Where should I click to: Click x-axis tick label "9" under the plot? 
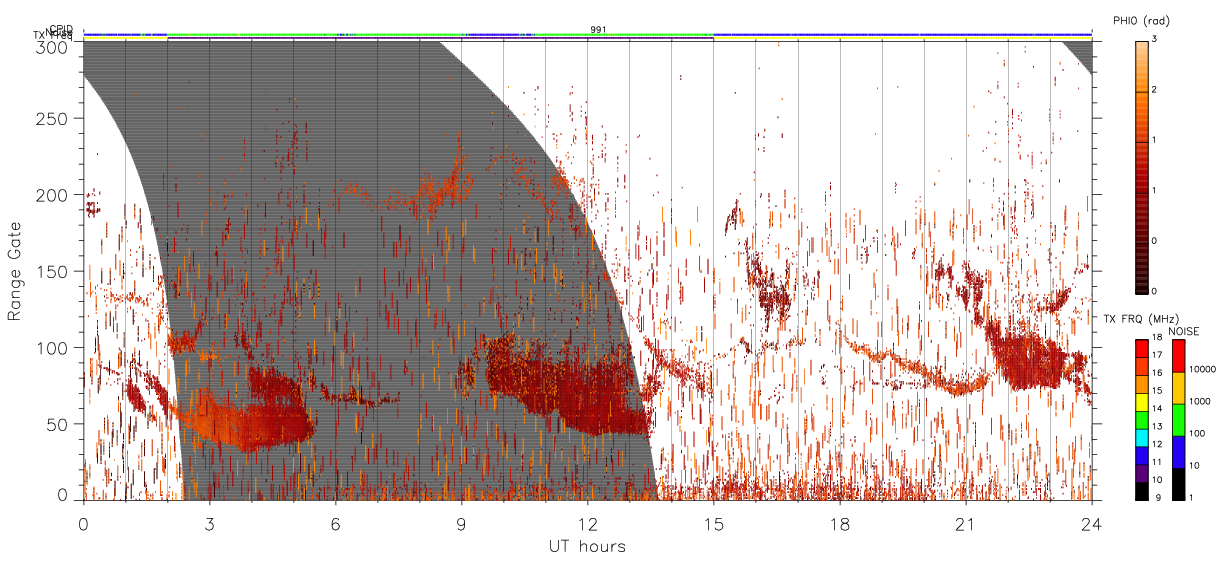click(x=461, y=525)
